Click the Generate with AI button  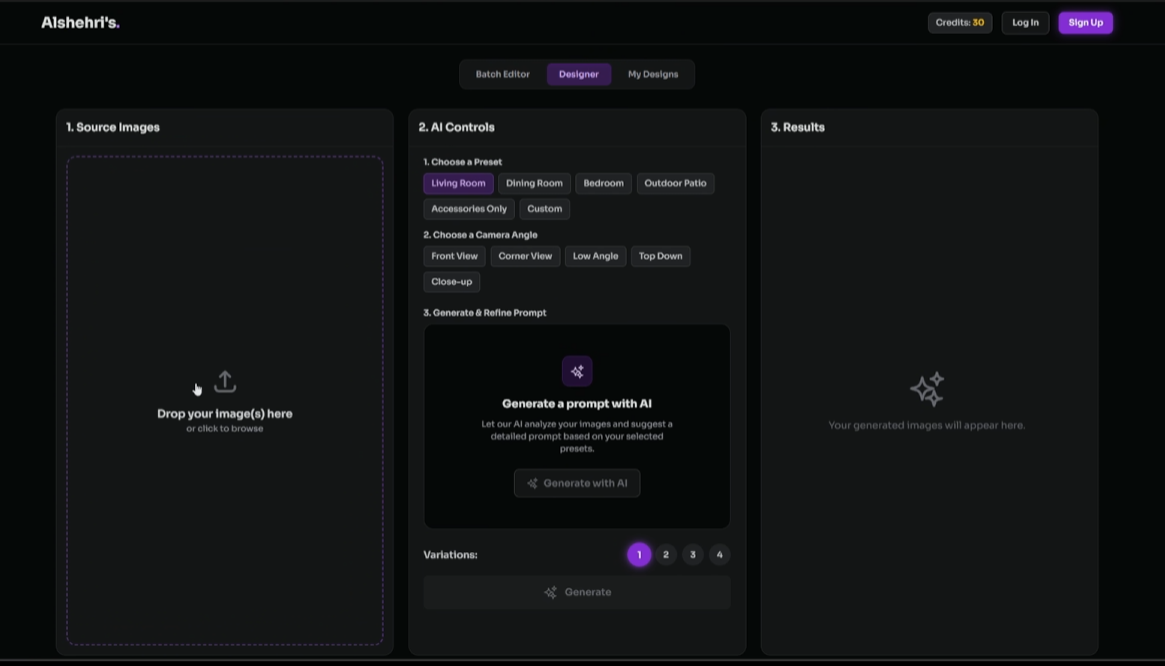pos(577,483)
